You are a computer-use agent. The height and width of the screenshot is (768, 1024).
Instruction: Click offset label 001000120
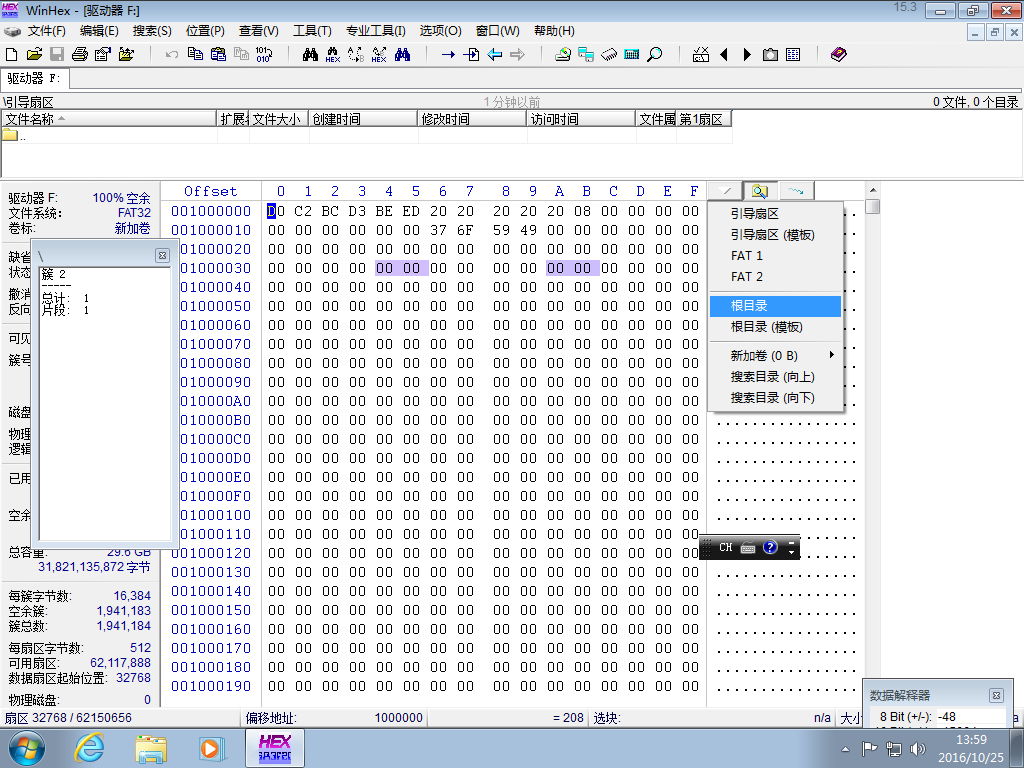tap(211, 553)
